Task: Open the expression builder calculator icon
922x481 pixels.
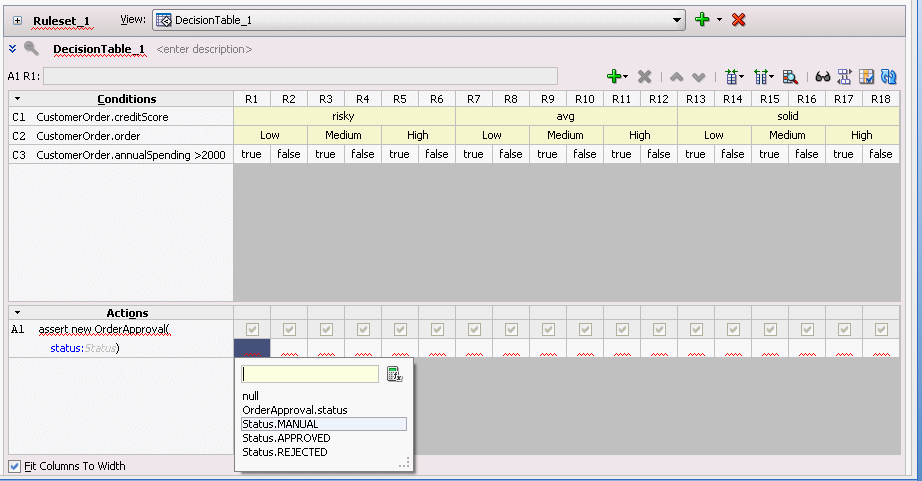Action: point(394,374)
